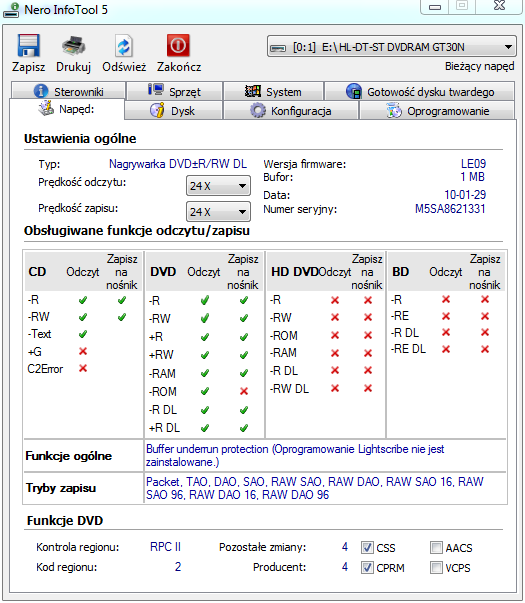Click red cross for DVD -ROM Zapisz

coord(243,391)
